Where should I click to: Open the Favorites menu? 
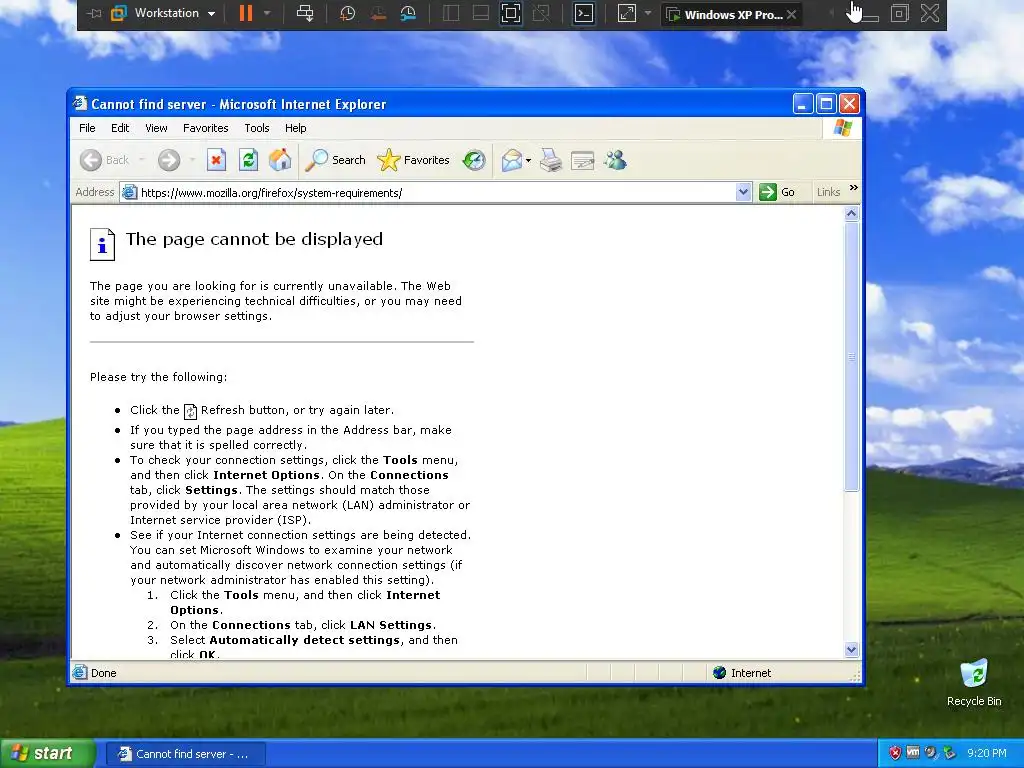206,128
